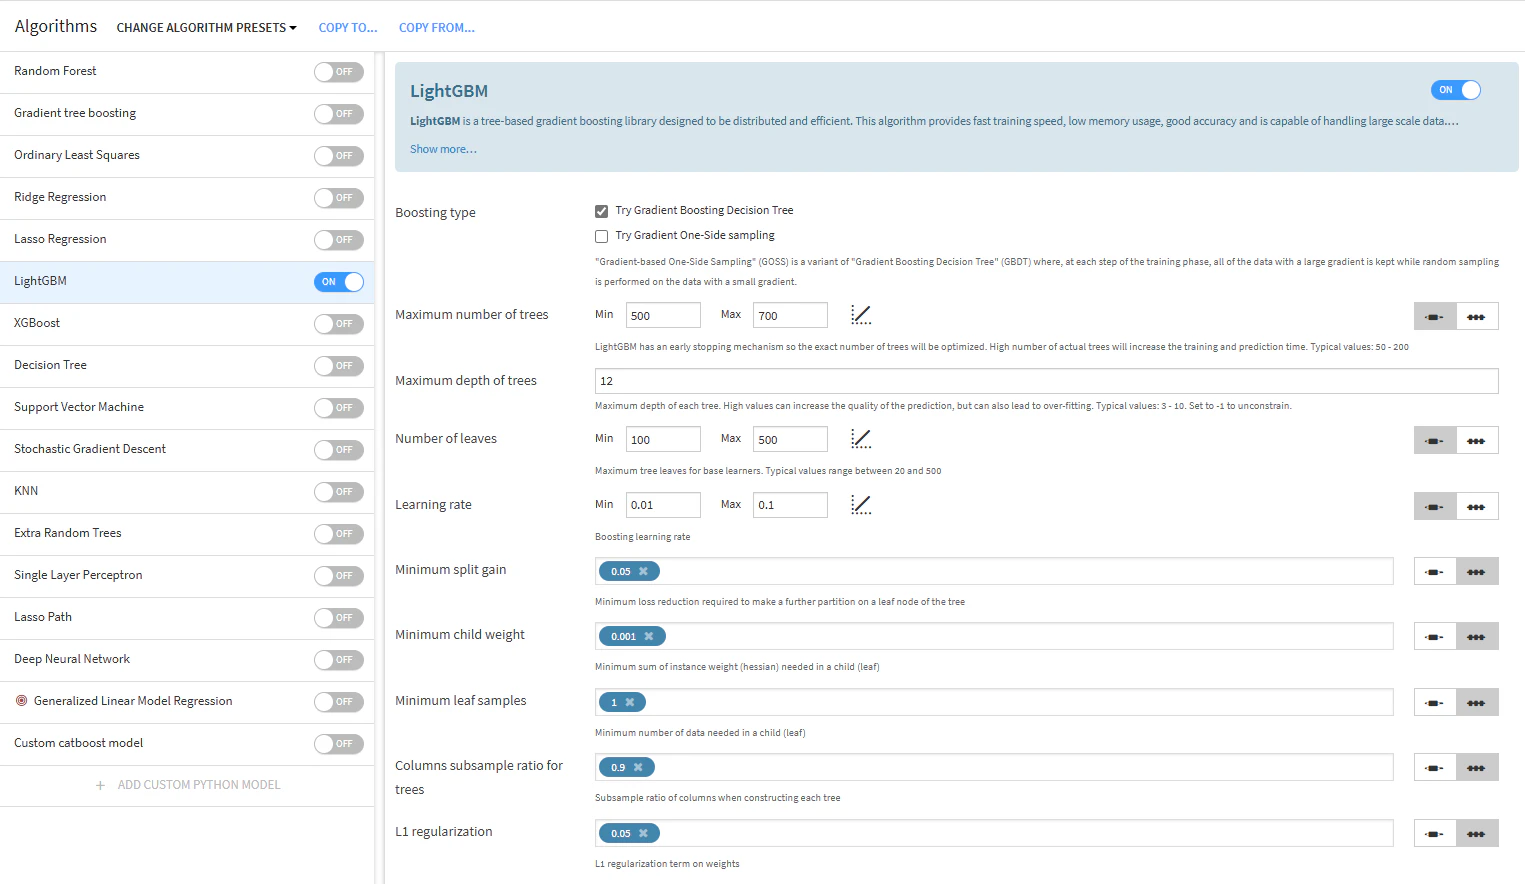This screenshot has height=884, width=1525.
Task: Turn on the Decision Tree toggle
Action: click(x=339, y=366)
